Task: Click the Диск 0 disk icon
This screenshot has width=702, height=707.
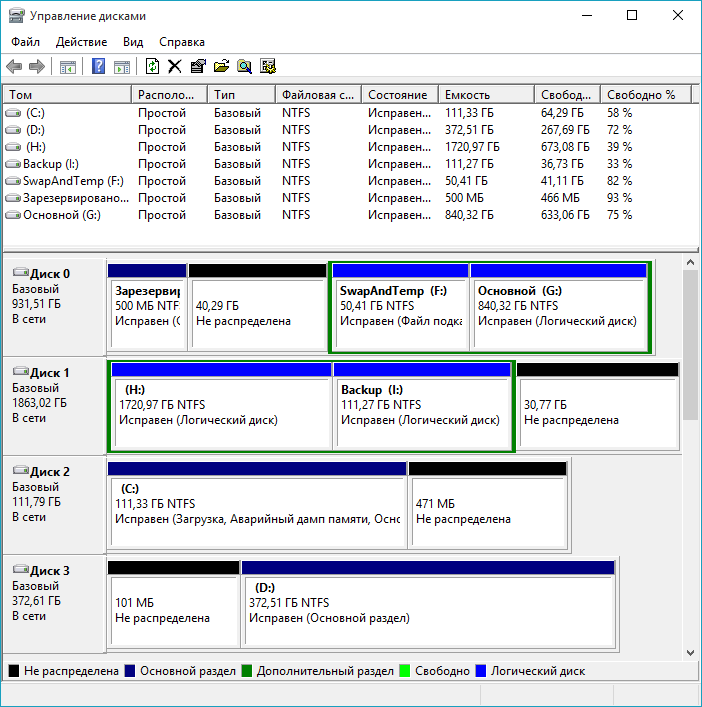Action: (x=20, y=272)
